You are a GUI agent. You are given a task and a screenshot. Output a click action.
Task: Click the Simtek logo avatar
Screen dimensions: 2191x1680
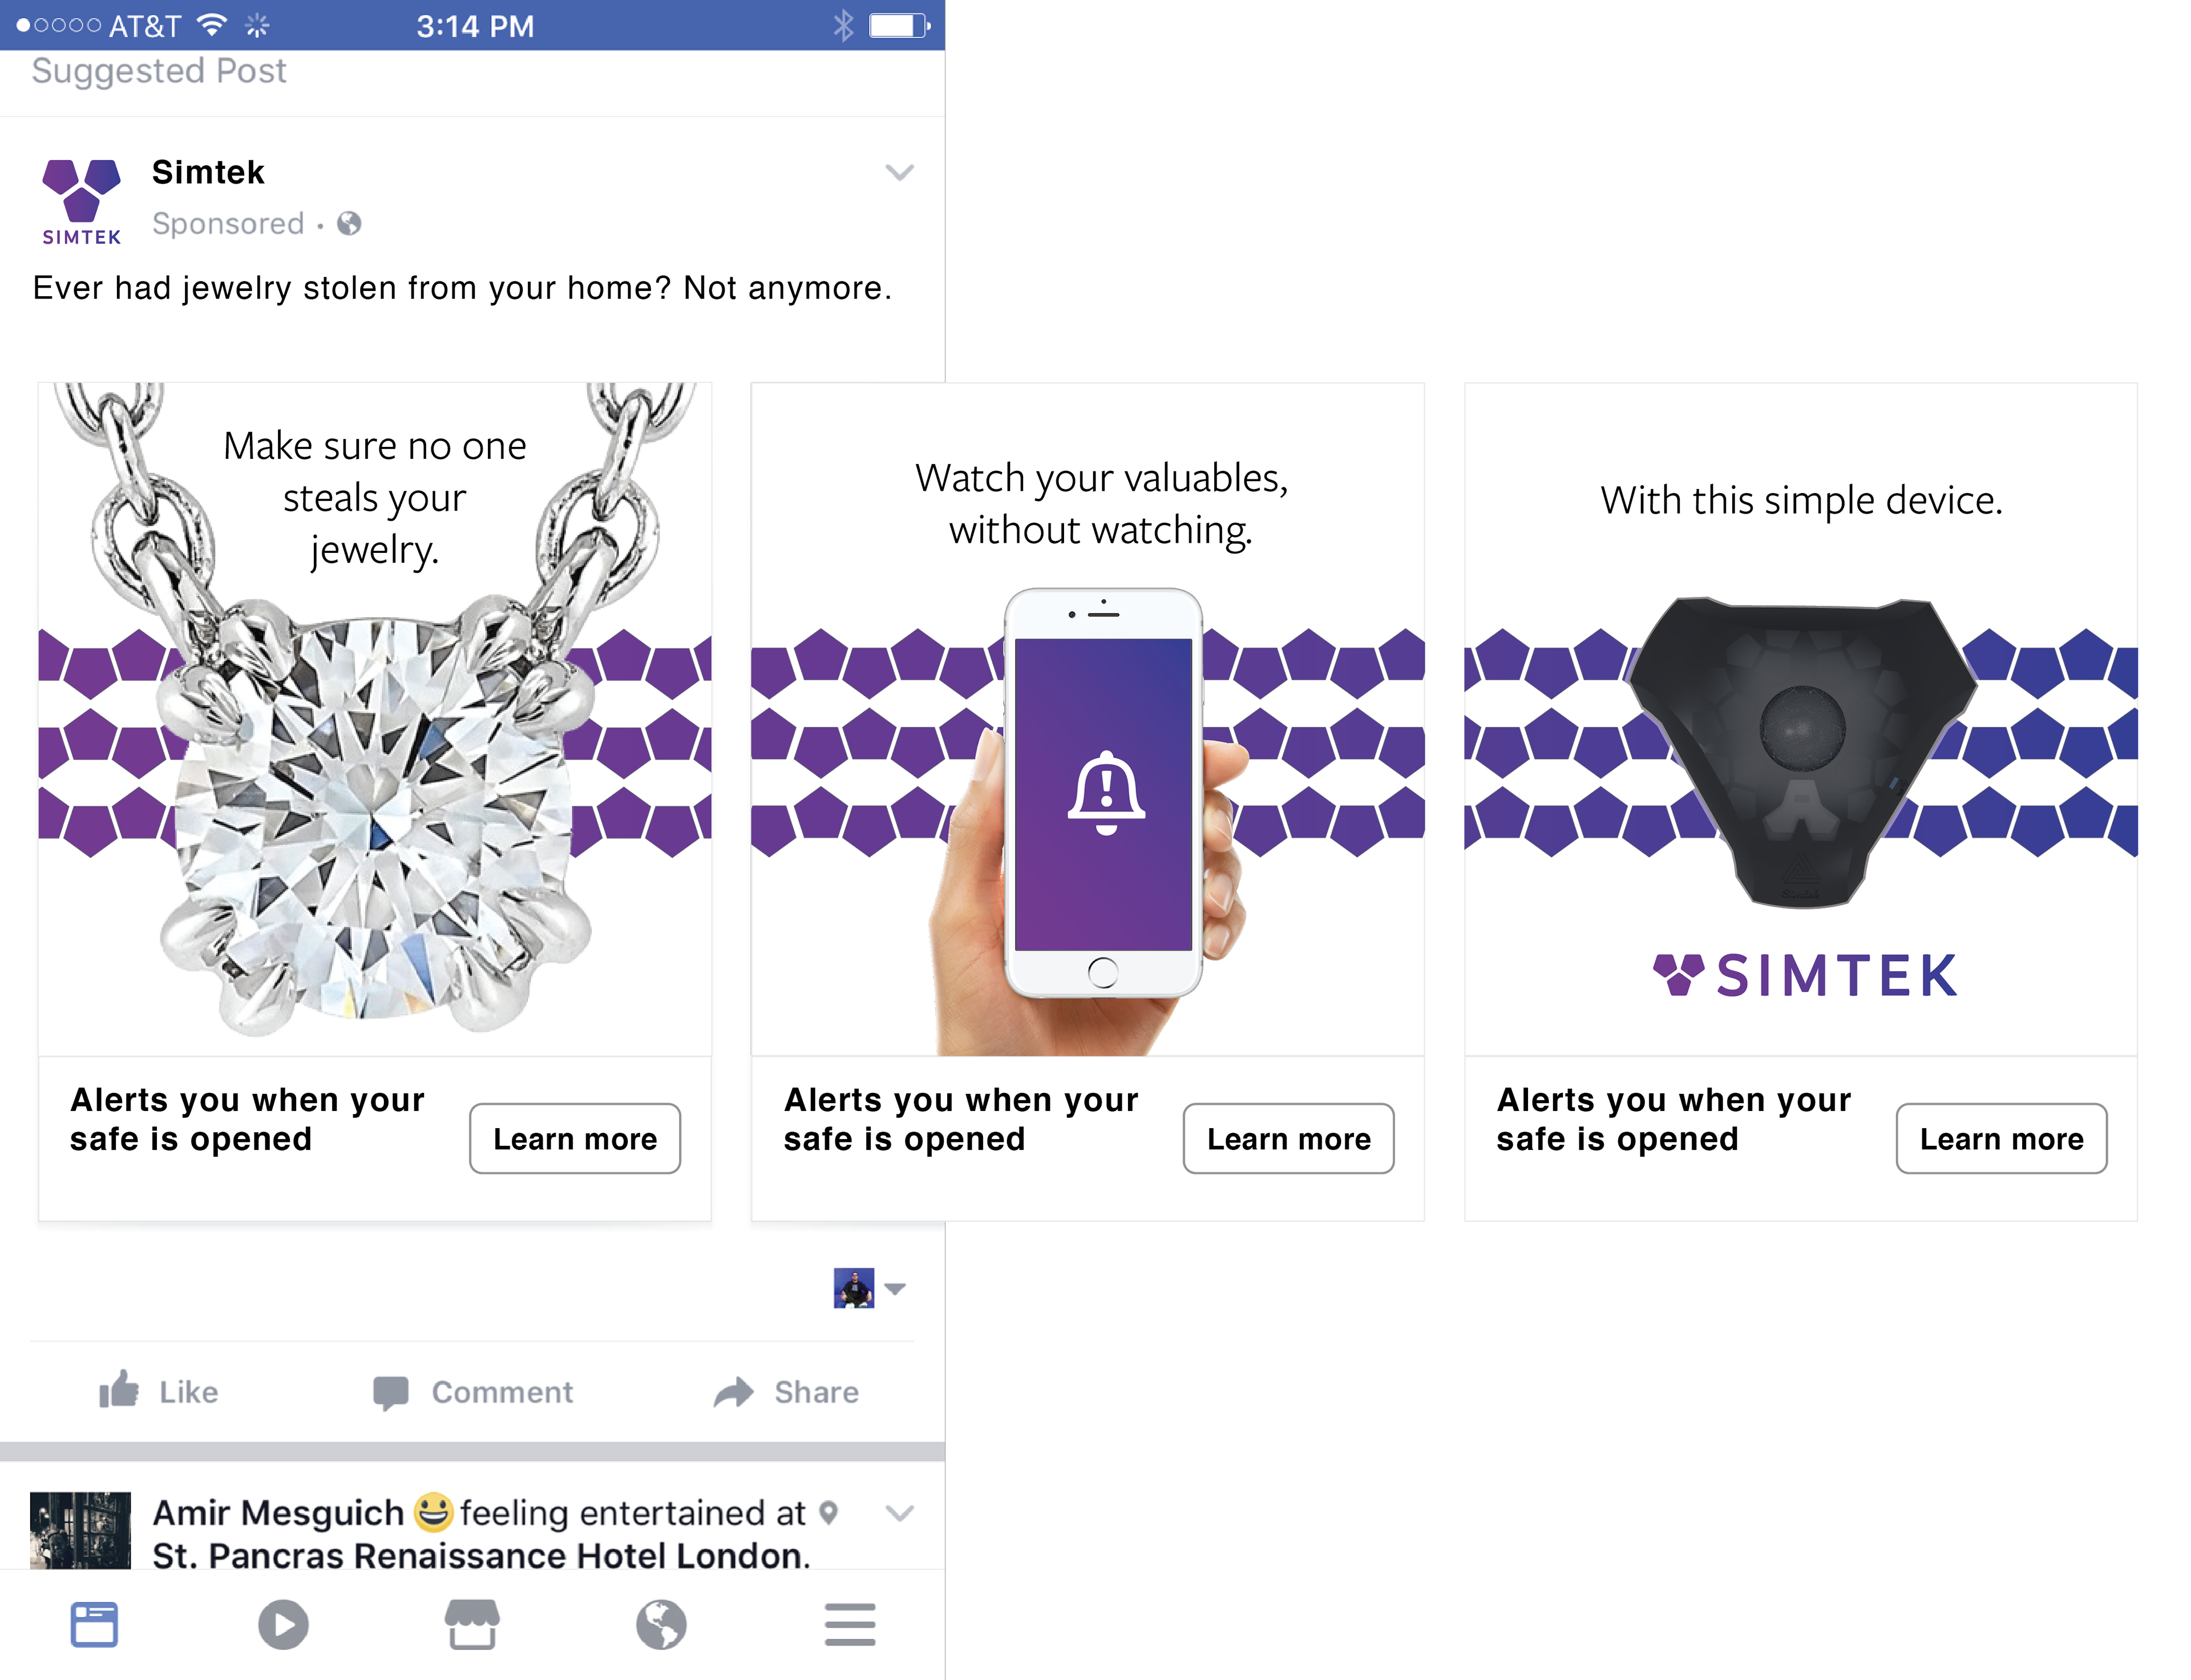[81, 201]
